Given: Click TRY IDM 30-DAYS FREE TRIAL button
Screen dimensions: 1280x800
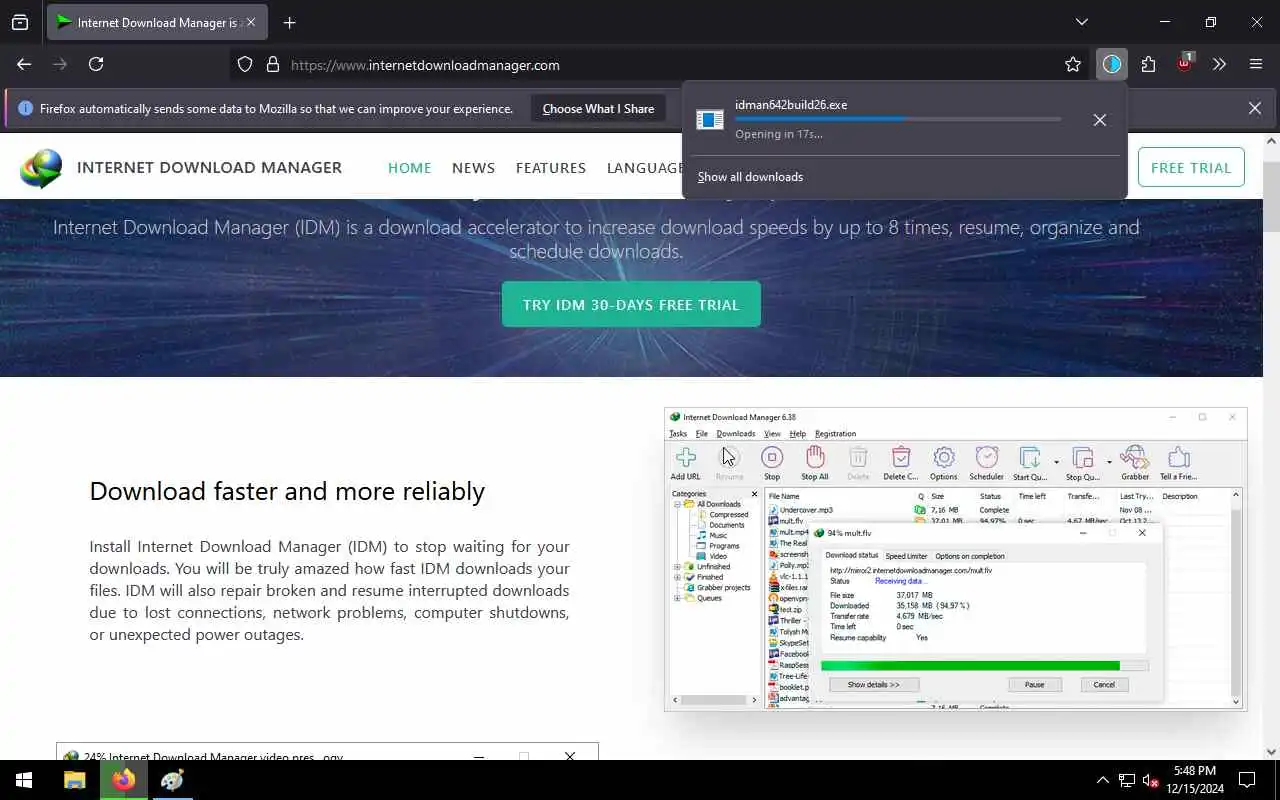Looking at the screenshot, I should [631, 304].
